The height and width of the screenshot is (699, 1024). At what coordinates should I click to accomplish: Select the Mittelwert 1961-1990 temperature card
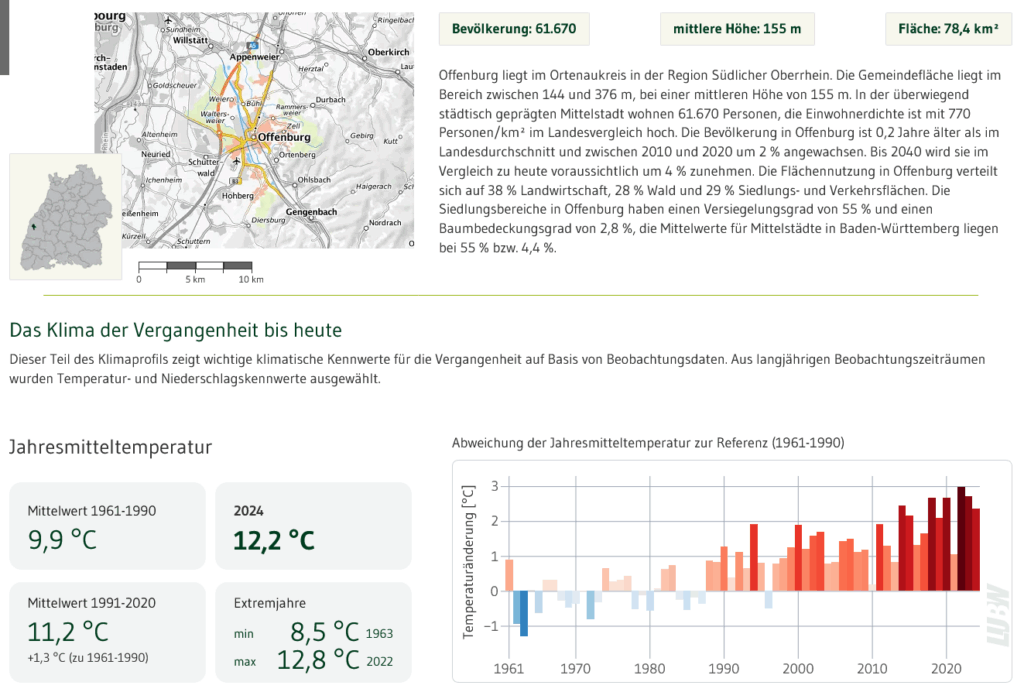107,526
